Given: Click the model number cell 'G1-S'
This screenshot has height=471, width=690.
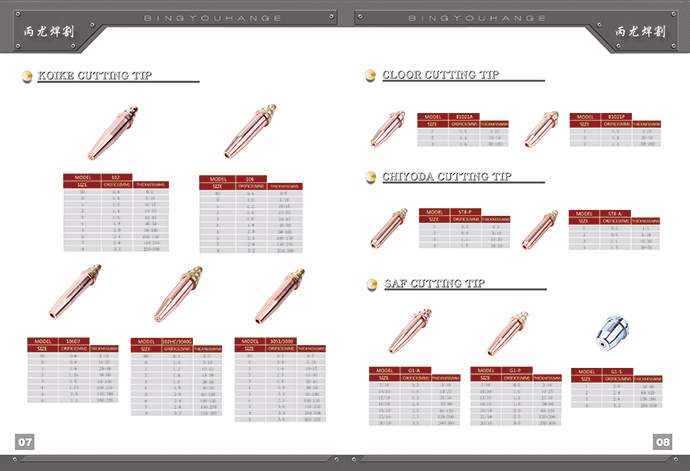Looking at the screenshot, I should [x=617, y=372].
